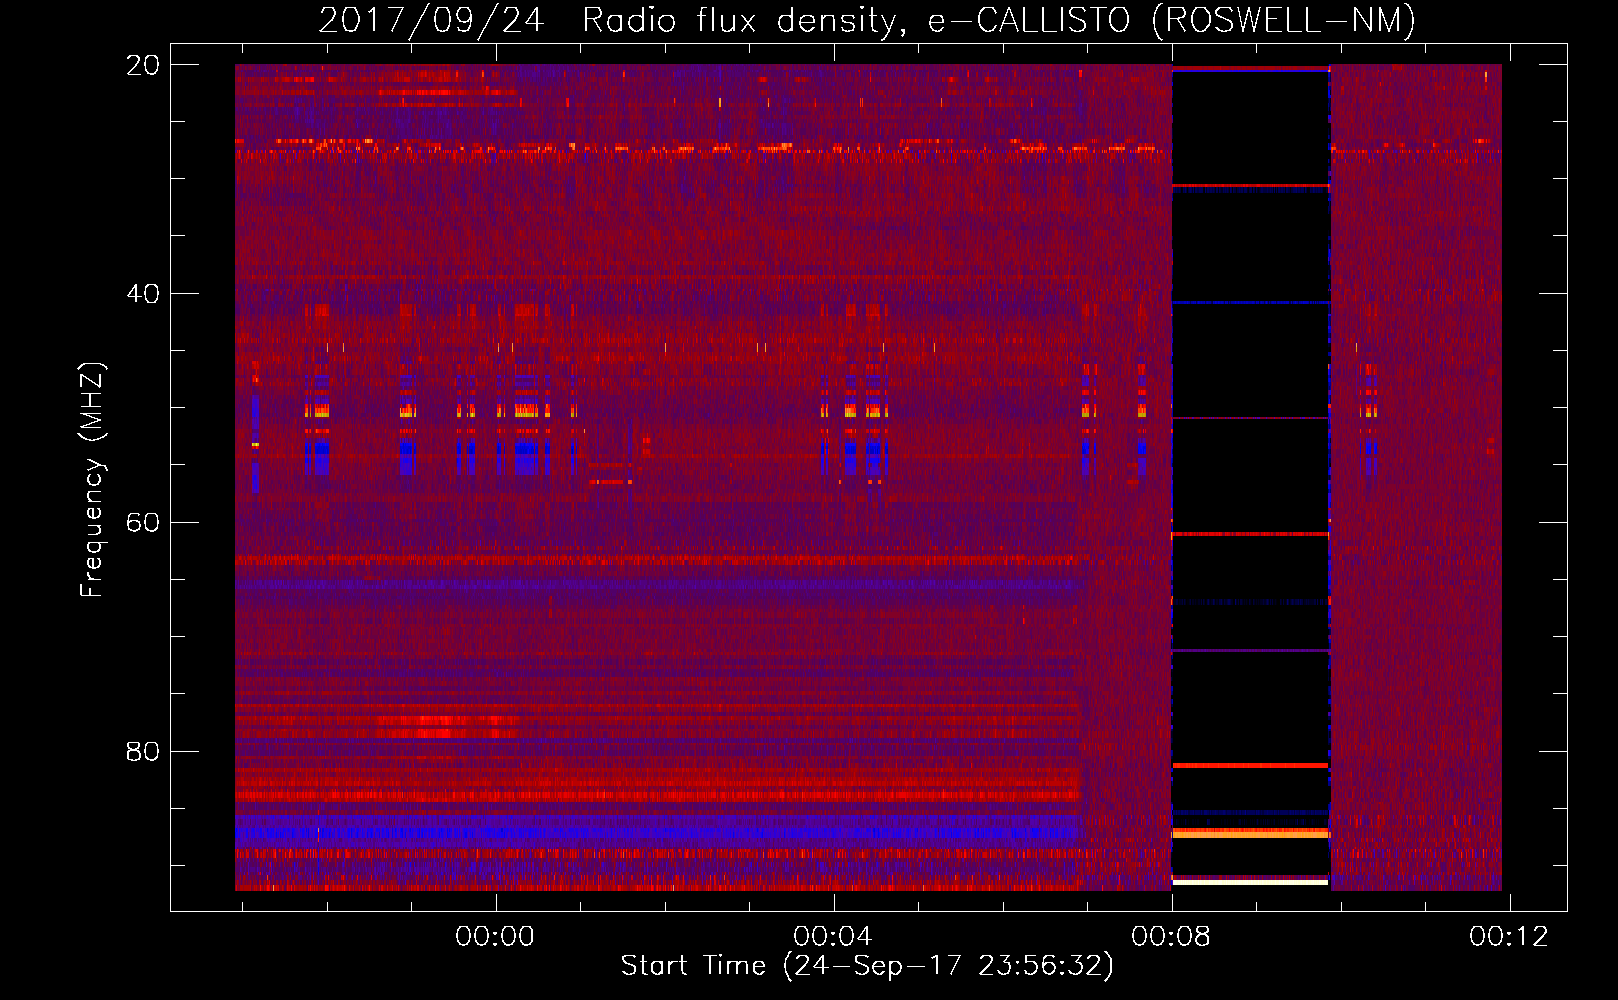Click the 'Frequency (MHZ)' axis label
This screenshot has height=1000, width=1618.
pyautogui.click(x=92, y=480)
